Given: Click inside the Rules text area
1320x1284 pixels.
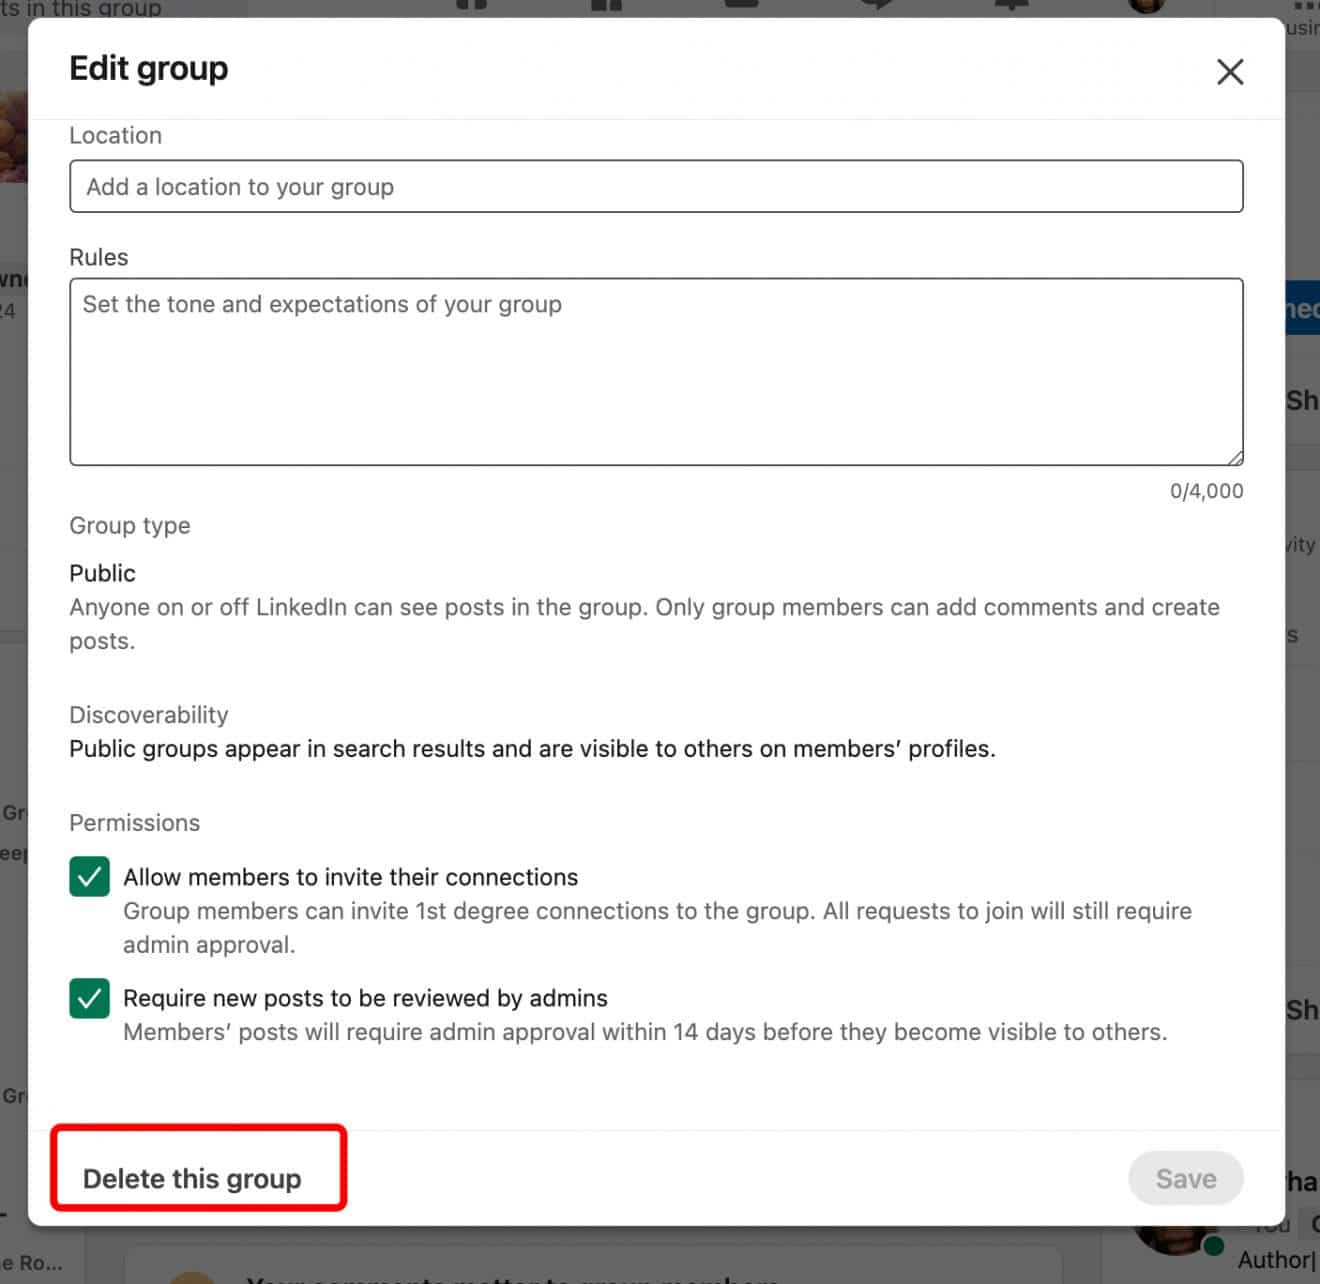Looking at the screenshot, I should 656,370.
